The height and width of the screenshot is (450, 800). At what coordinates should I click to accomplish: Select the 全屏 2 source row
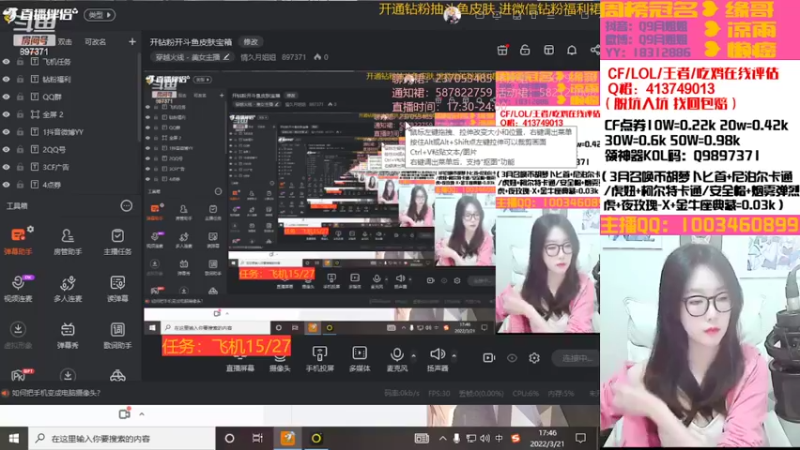coord(70,114)
